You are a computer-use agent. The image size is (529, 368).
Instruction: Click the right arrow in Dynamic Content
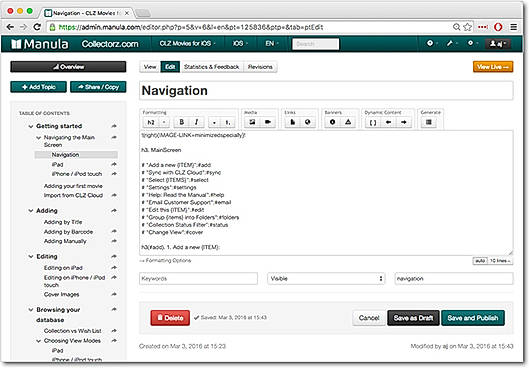point(403,122)
